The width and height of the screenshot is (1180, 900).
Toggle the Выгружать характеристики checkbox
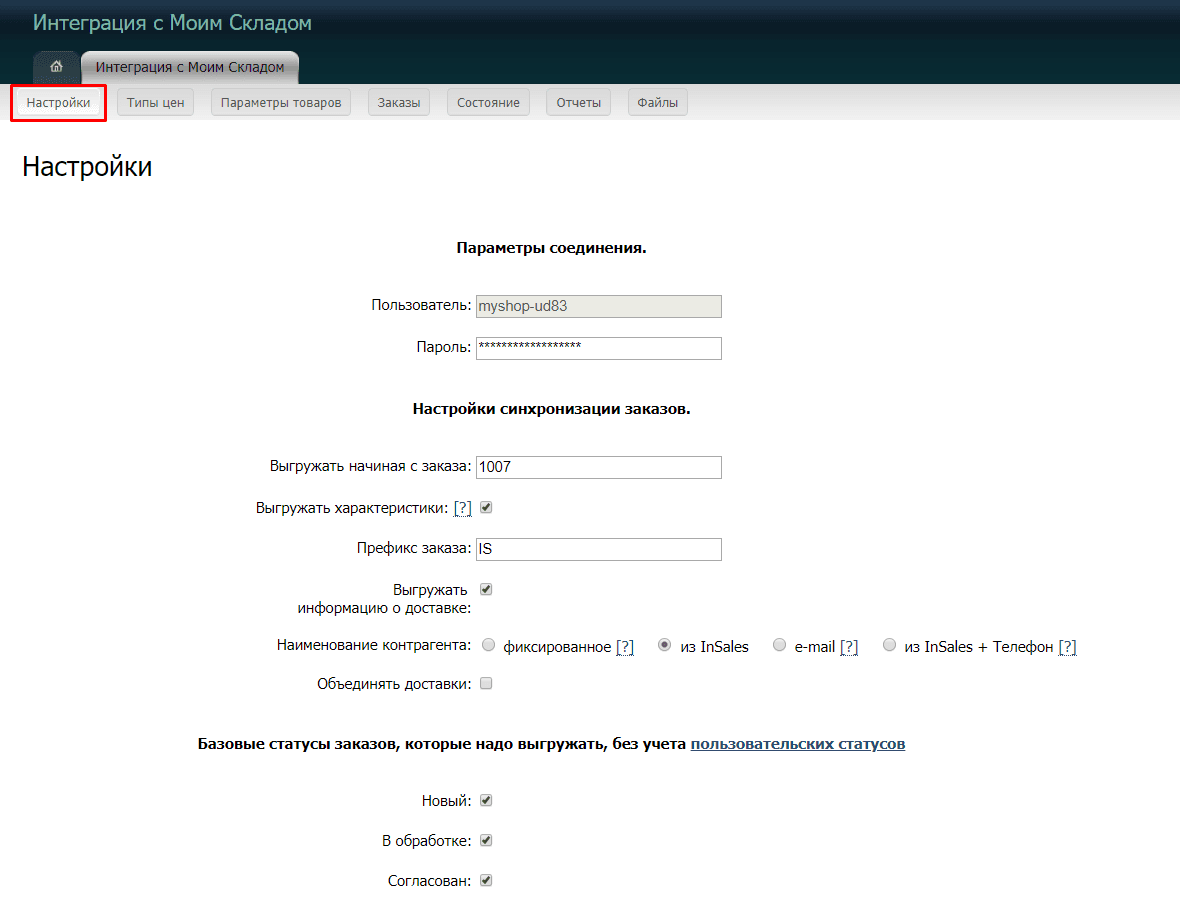tap(485, 507)
